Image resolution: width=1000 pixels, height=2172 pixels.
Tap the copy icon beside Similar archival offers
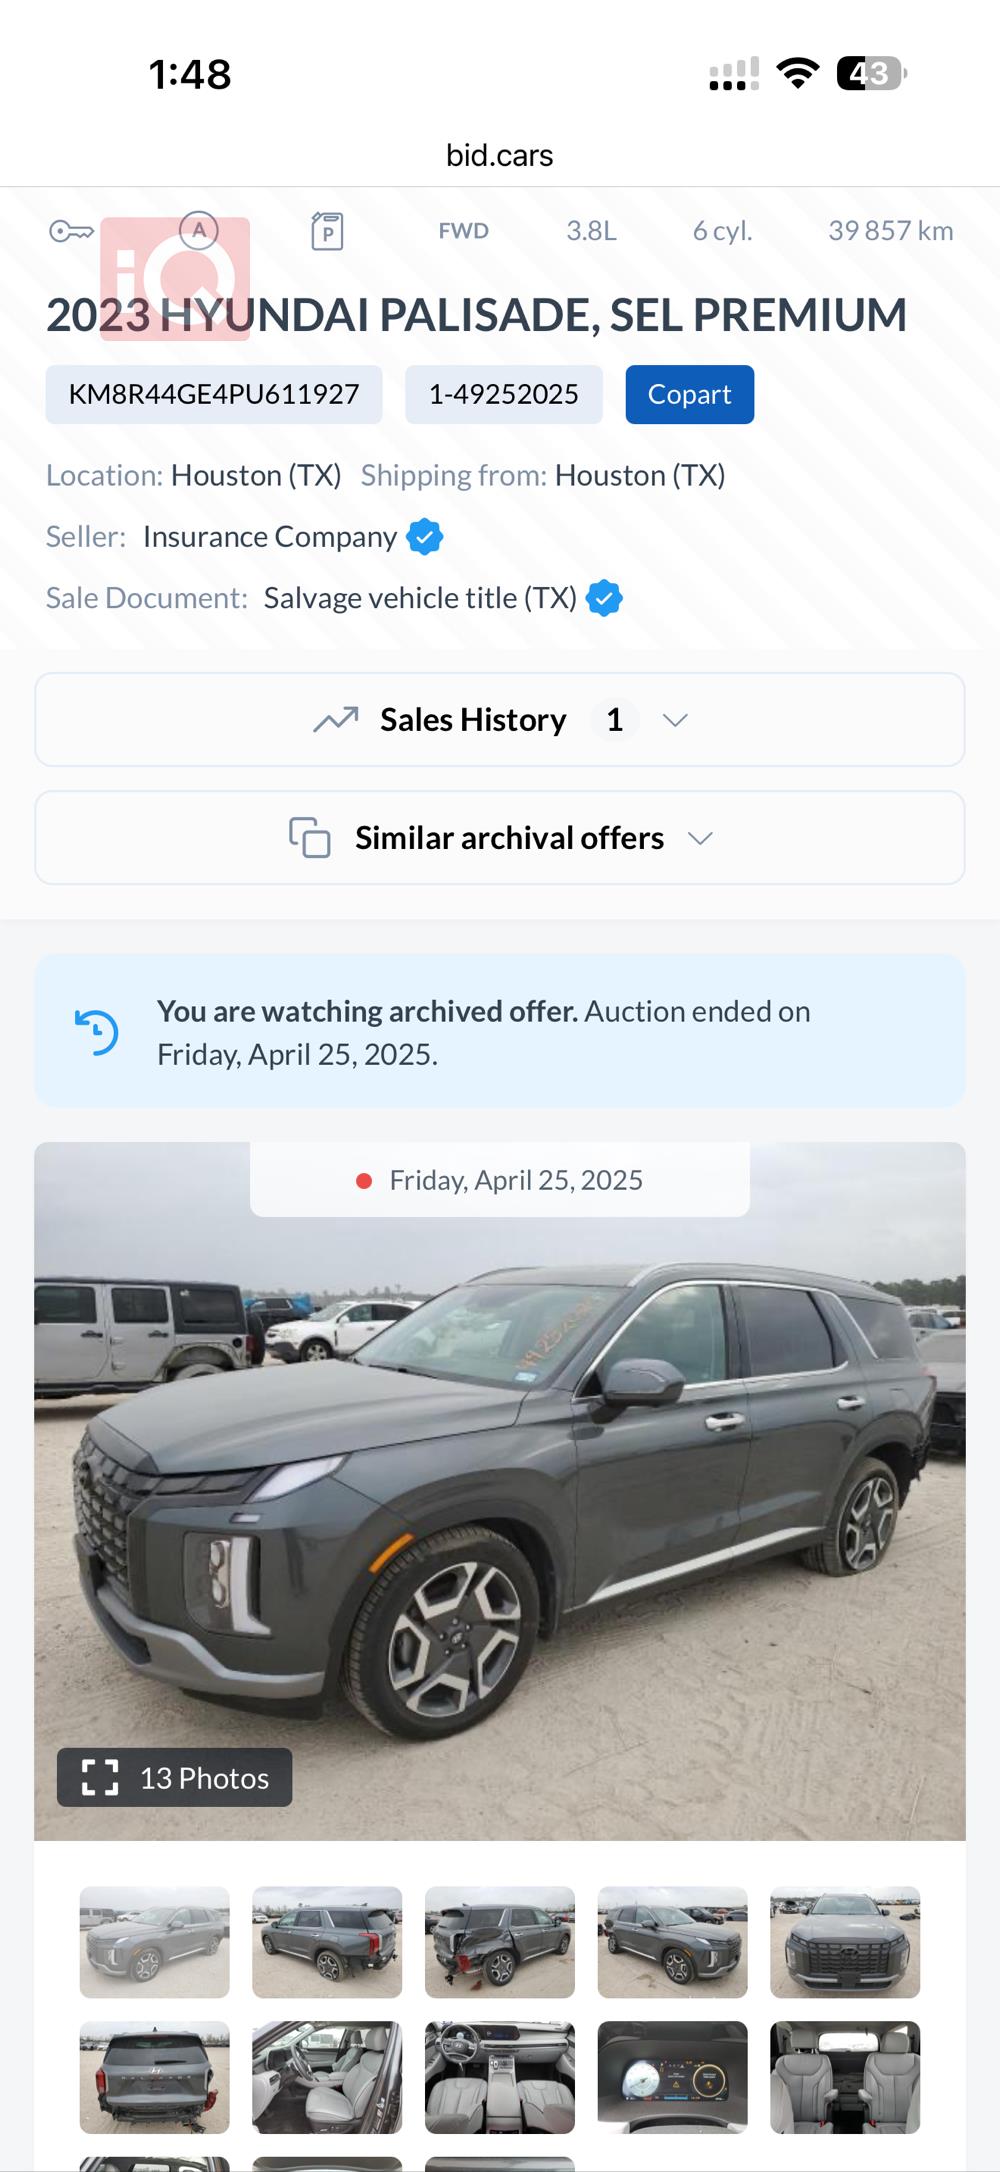point(310,838)
